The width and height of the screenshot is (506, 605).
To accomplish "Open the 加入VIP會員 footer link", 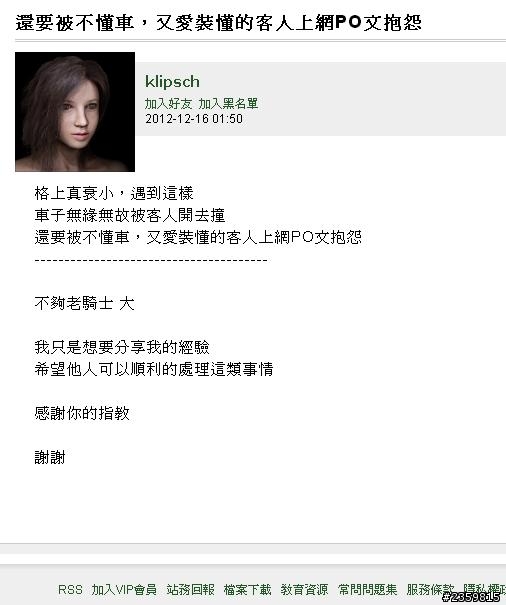I will tap(124, 590).
